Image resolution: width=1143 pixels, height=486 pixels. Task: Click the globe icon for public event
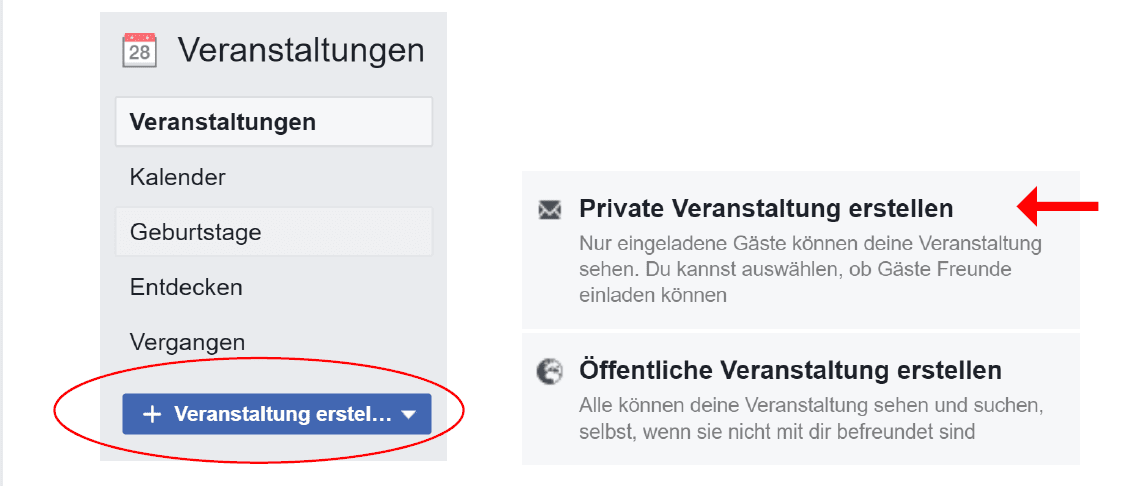pos(549,371)
